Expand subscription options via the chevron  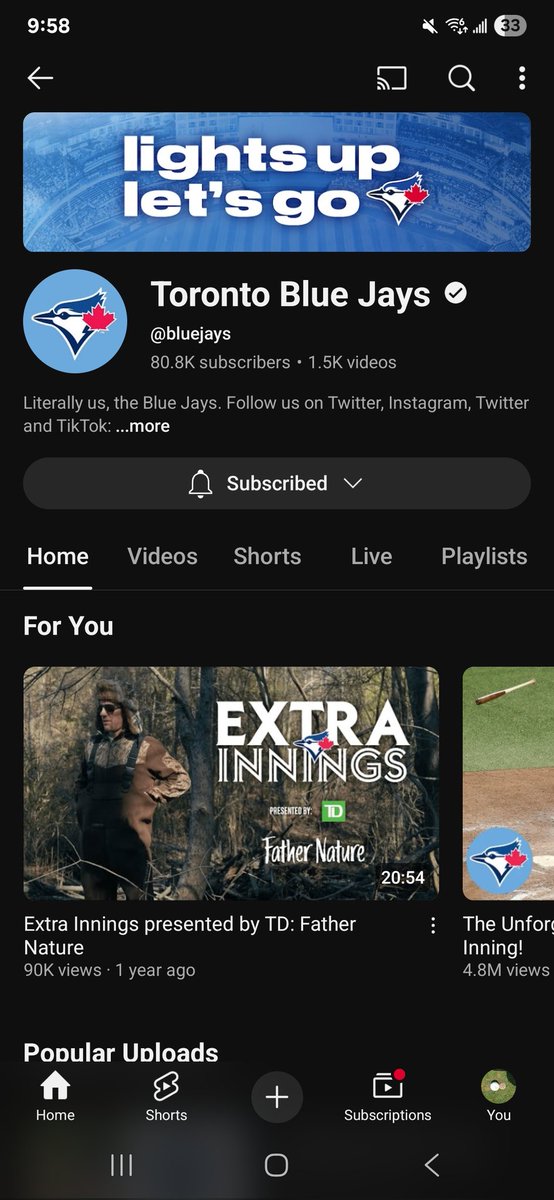pyautogui.click(x=352, y=483)
